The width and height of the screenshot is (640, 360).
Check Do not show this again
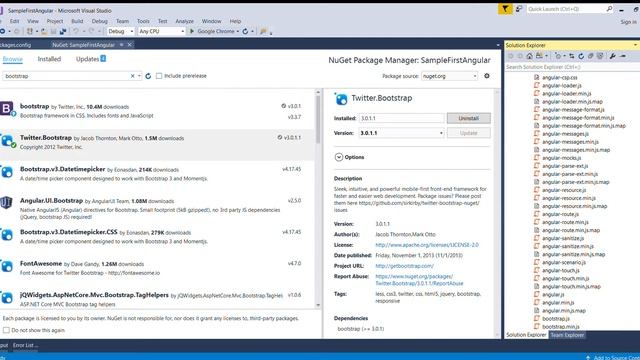[x=6, y=330]
